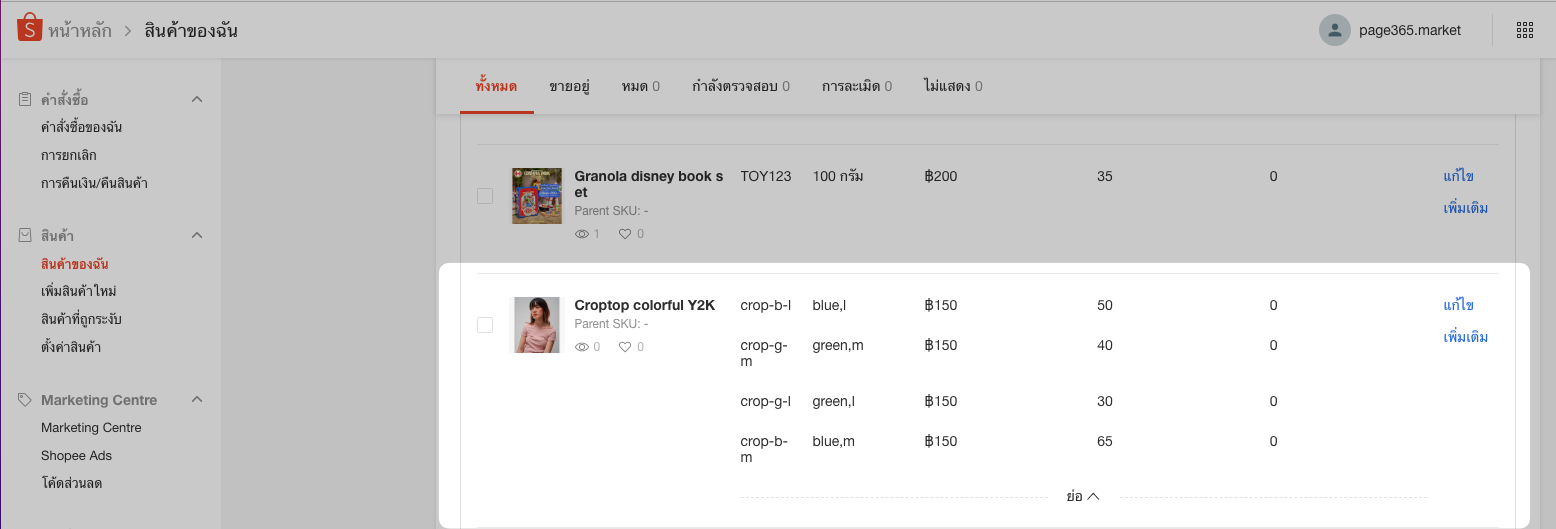Collapse the สินค้า sidebar section

coord(197,236)
